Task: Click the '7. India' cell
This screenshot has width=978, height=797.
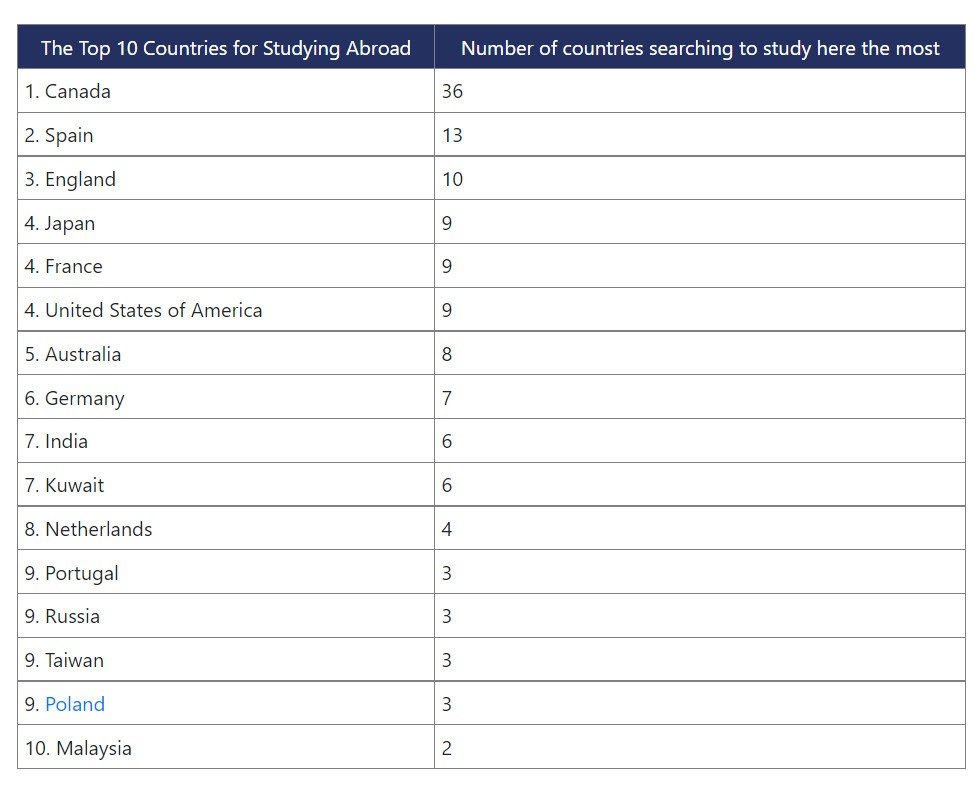Action: pos(226,441)
